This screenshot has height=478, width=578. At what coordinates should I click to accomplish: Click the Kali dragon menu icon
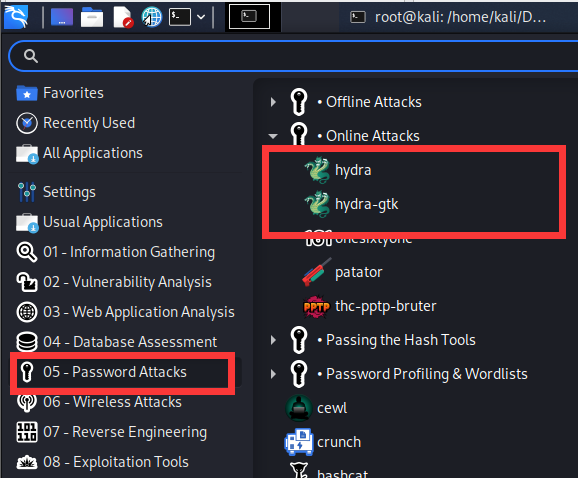[x=15, y=17]
